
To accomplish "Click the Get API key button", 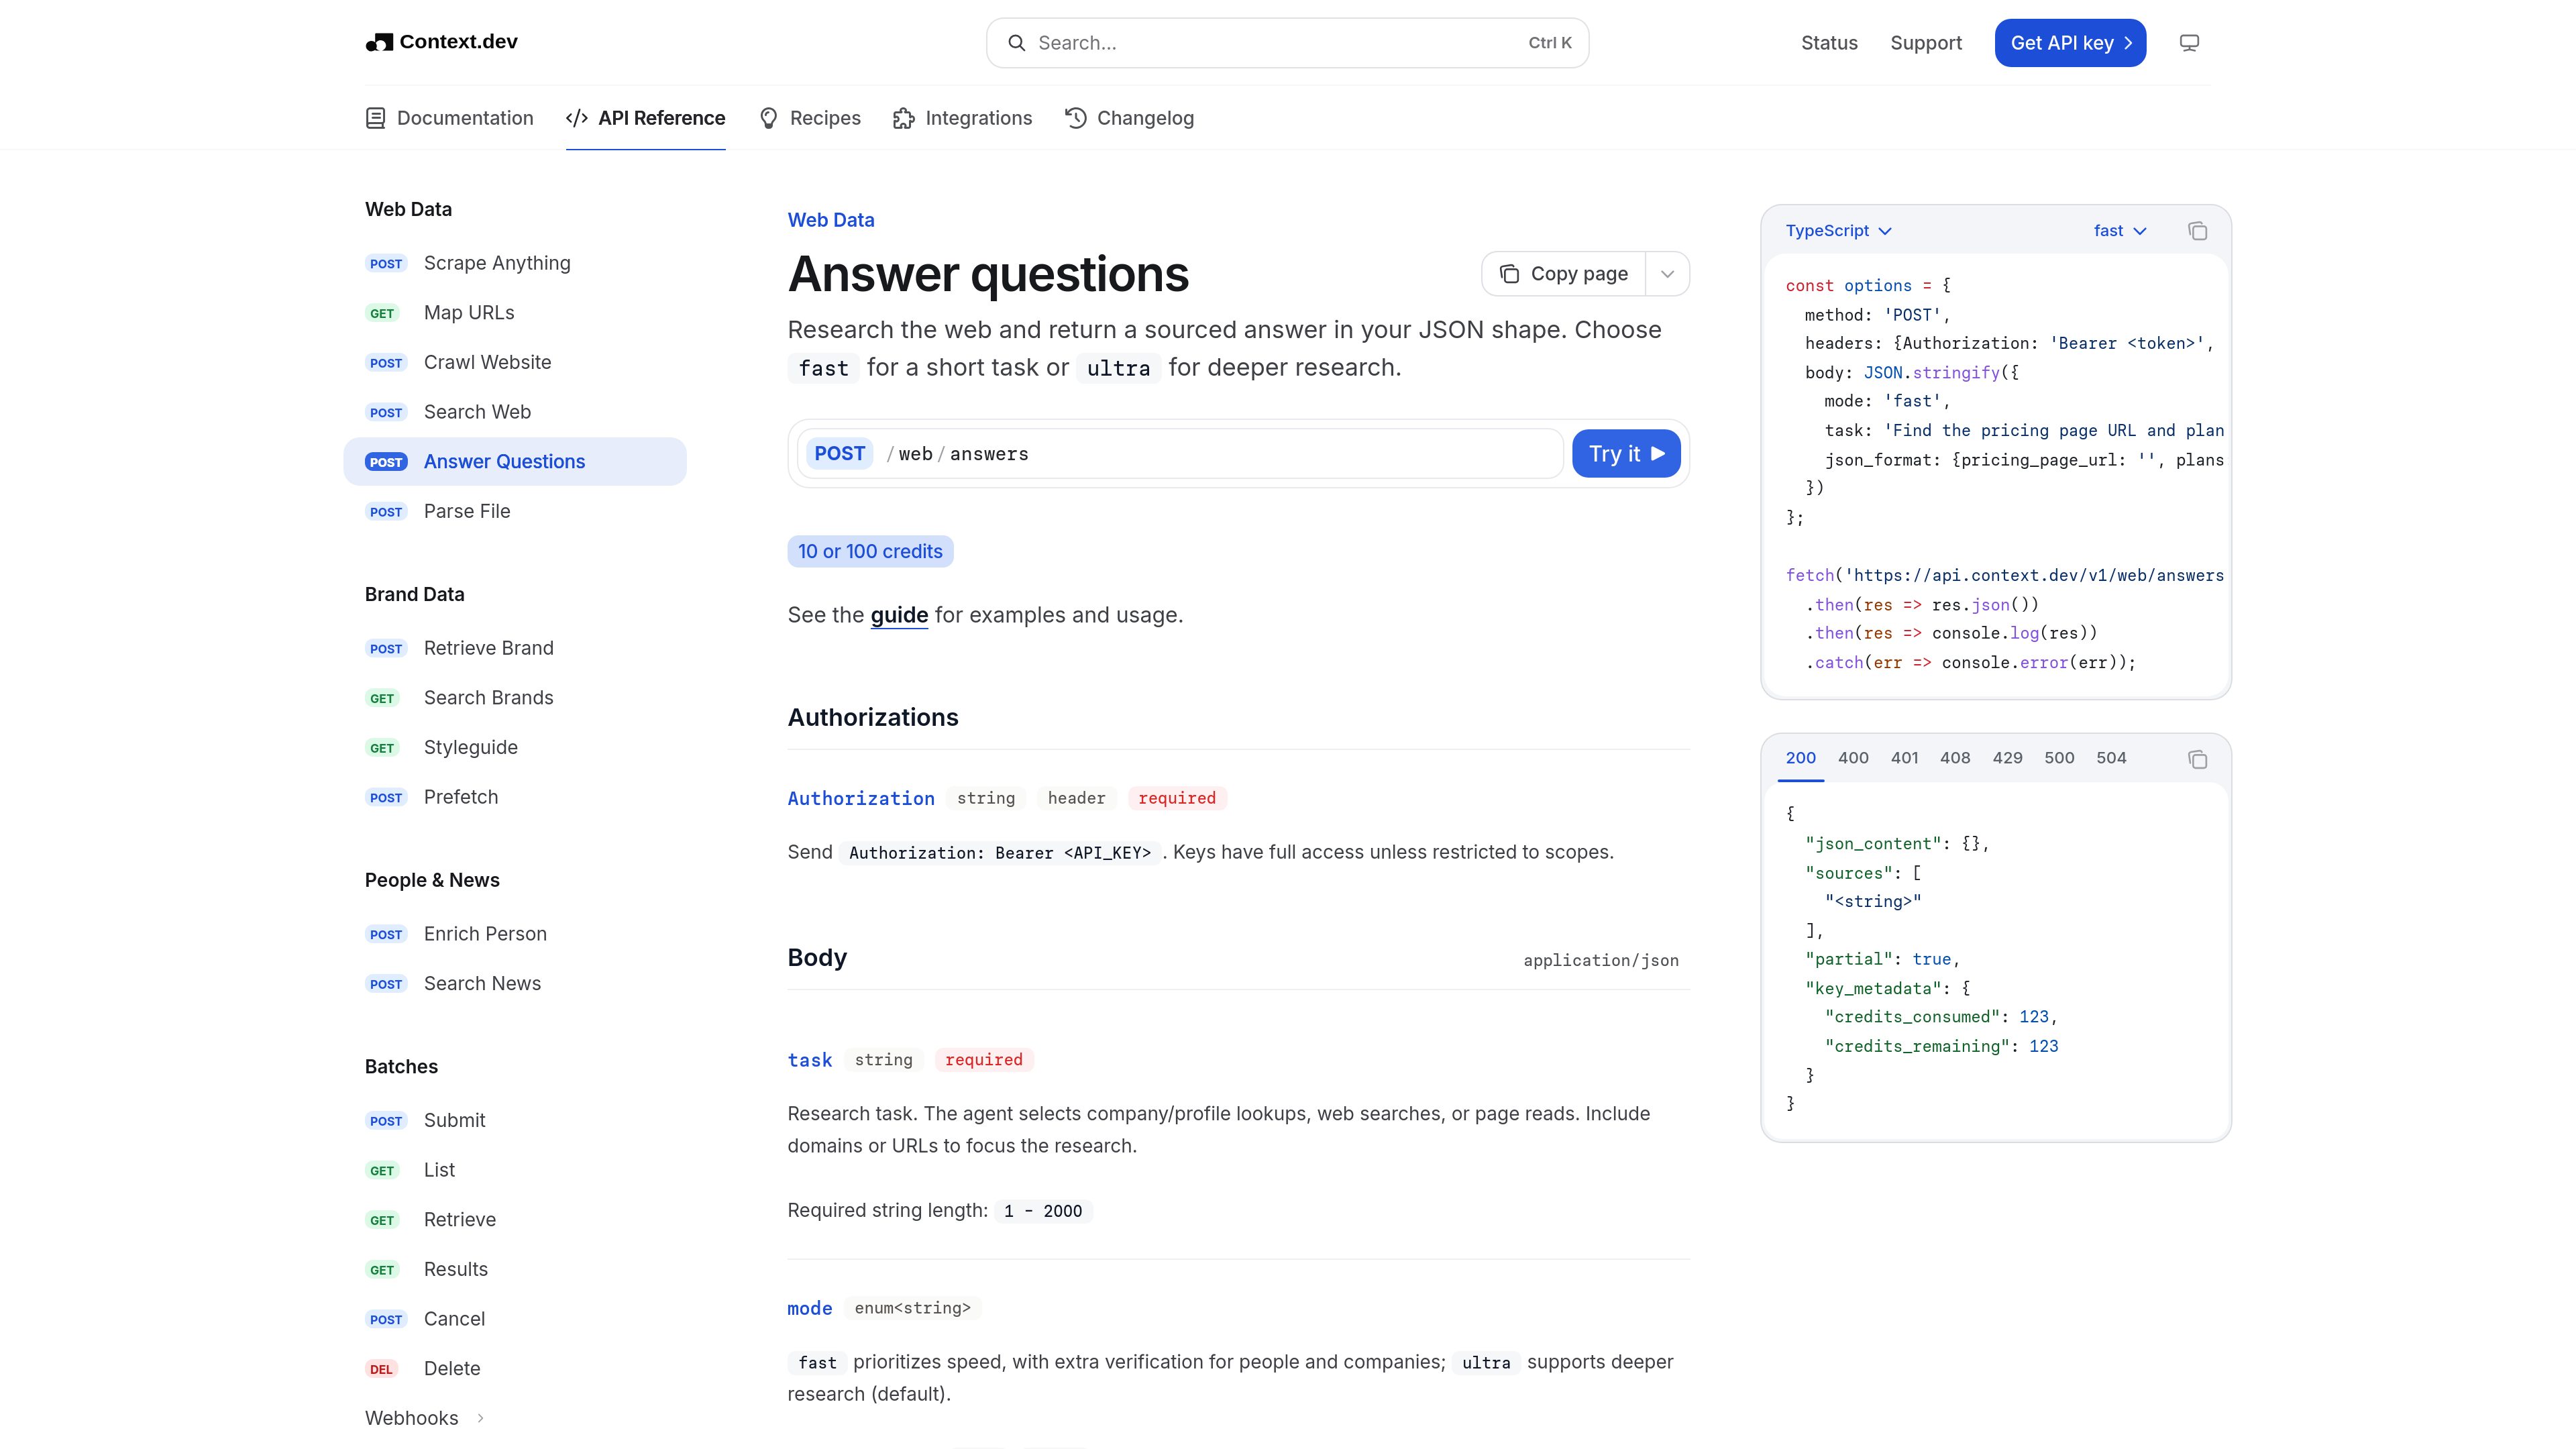I will (2070, 43).
